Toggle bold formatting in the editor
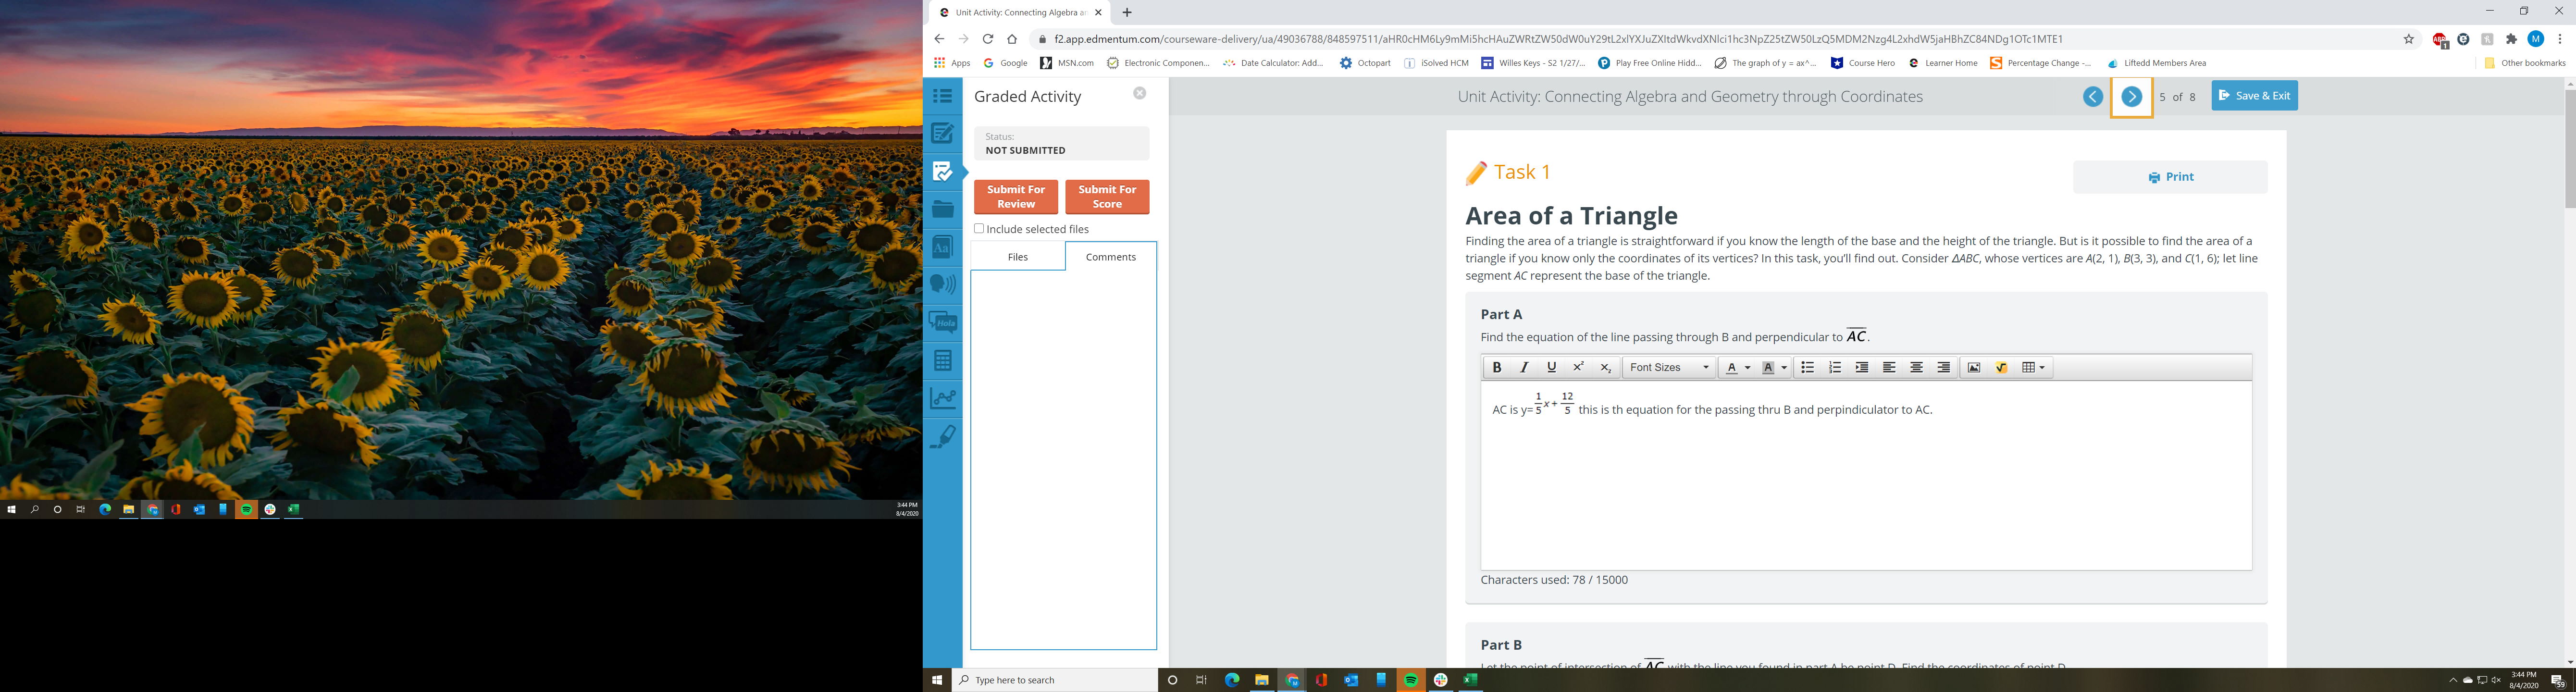The height and width of the screenshot is (692, 2576). tap(1497, 367)
